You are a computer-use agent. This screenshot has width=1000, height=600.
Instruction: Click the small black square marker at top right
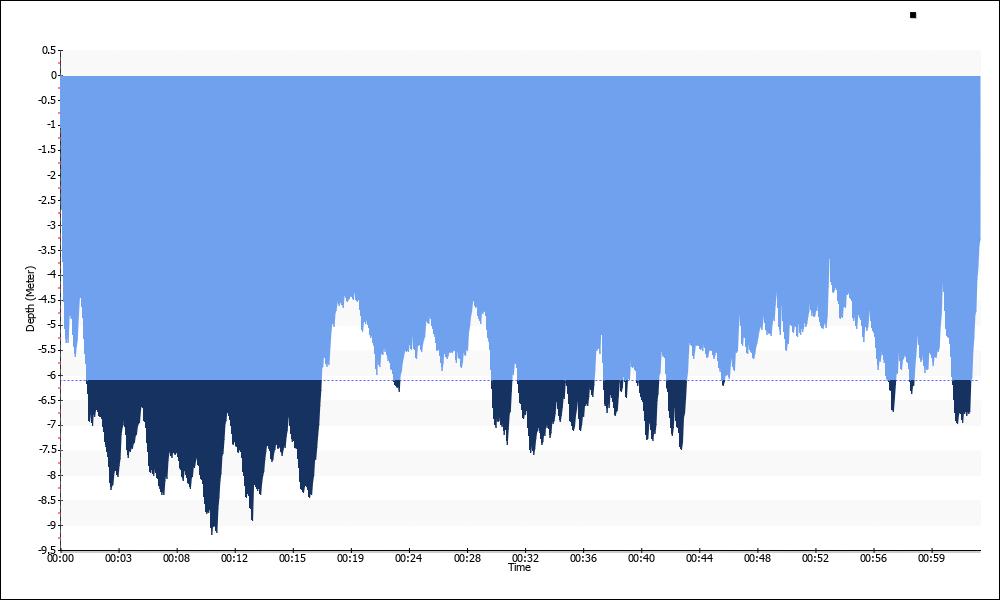click(x=913, y=15)
